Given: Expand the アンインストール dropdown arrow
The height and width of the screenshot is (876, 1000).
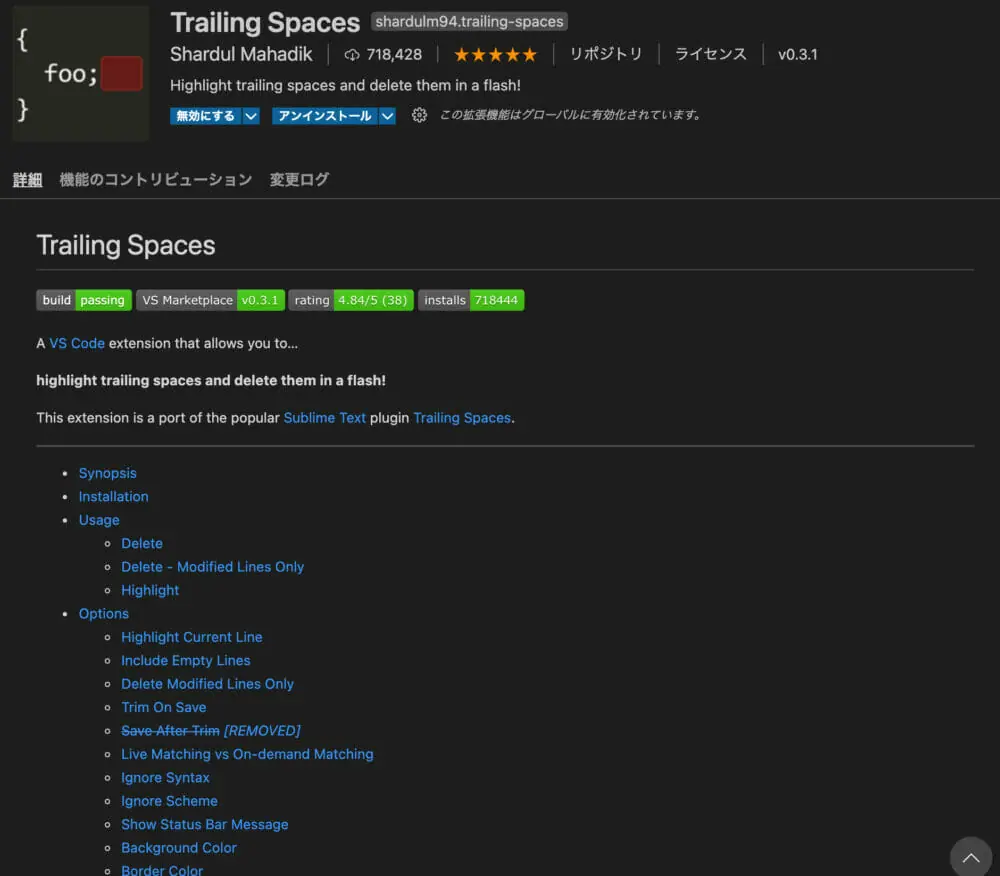Looking at the screenshot, I should click(x=388, y=116).
